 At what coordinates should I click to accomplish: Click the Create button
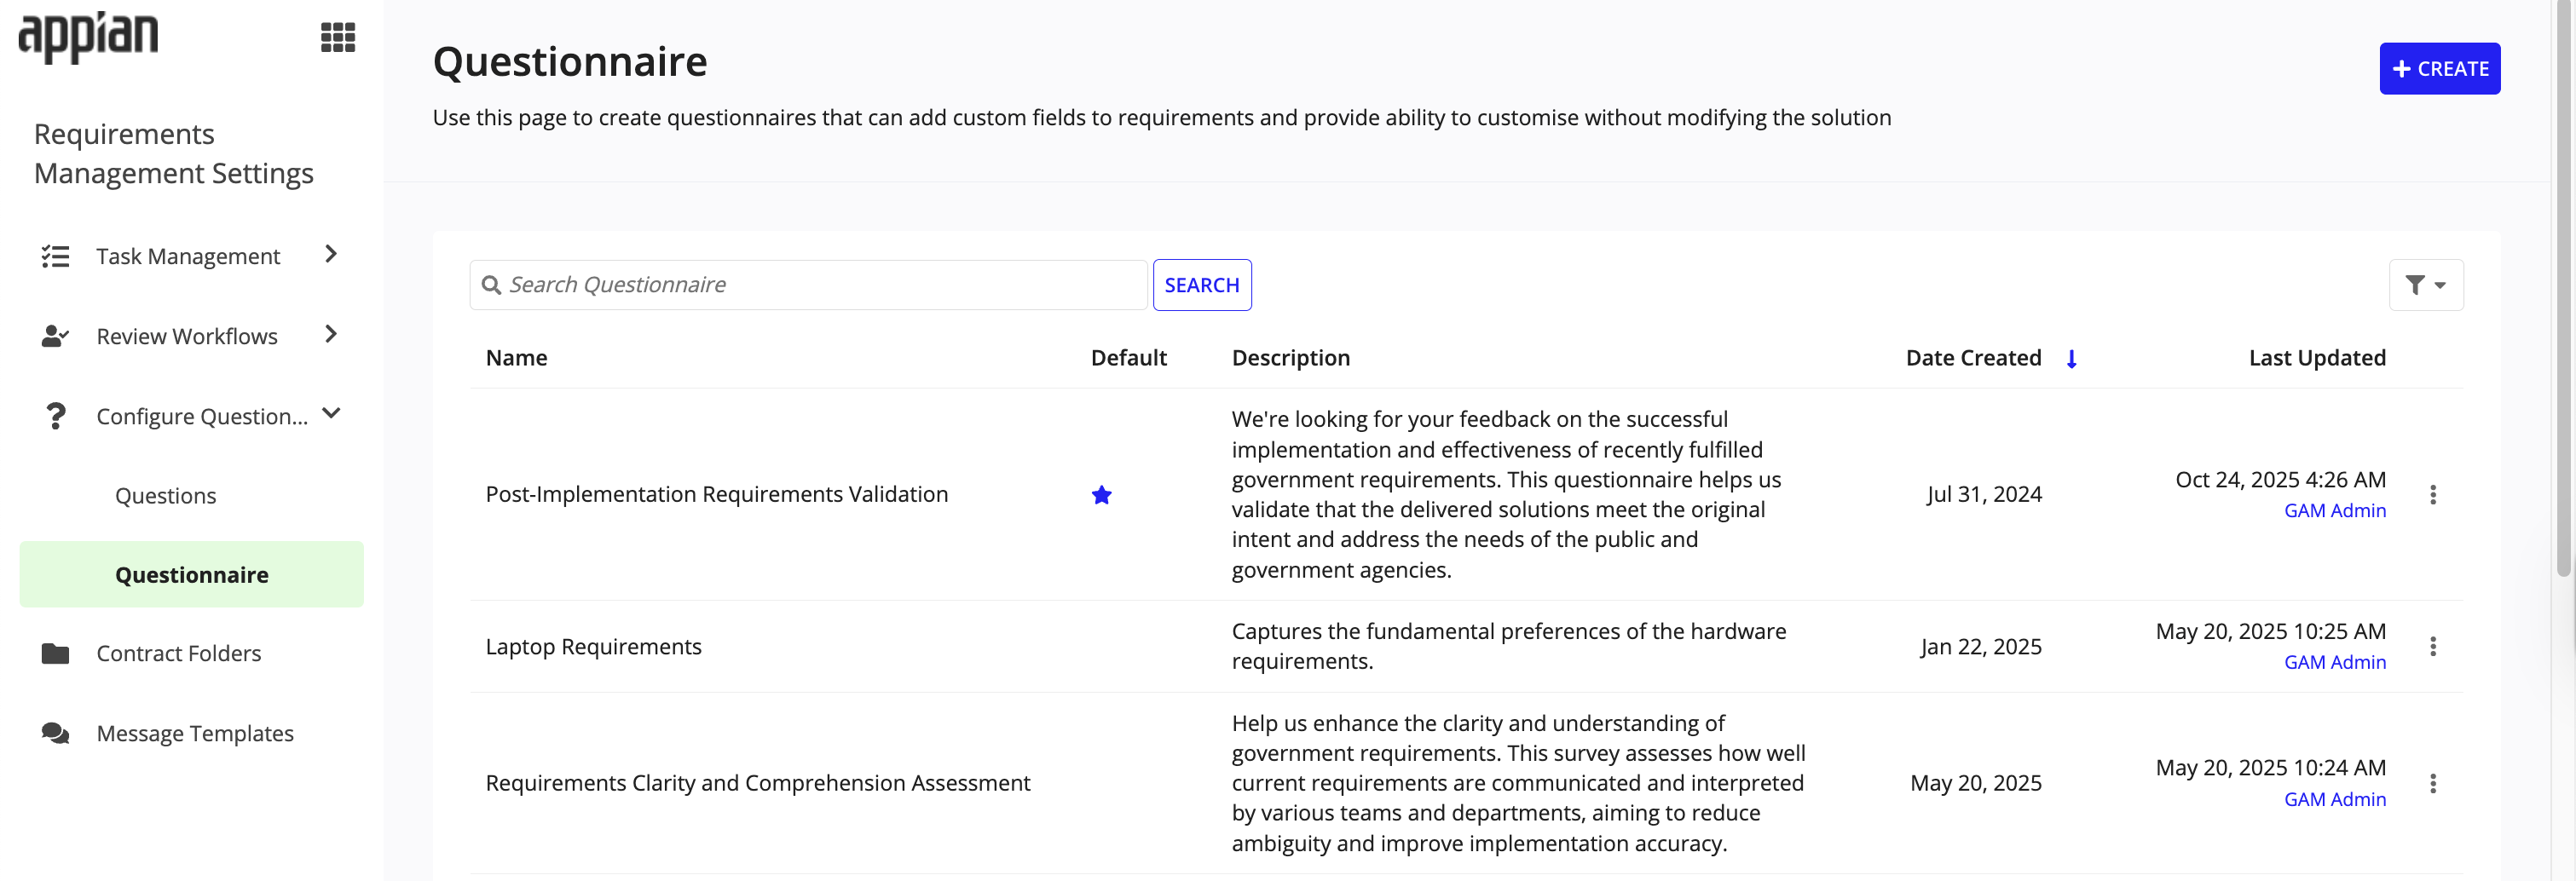tap(2440, 69)
